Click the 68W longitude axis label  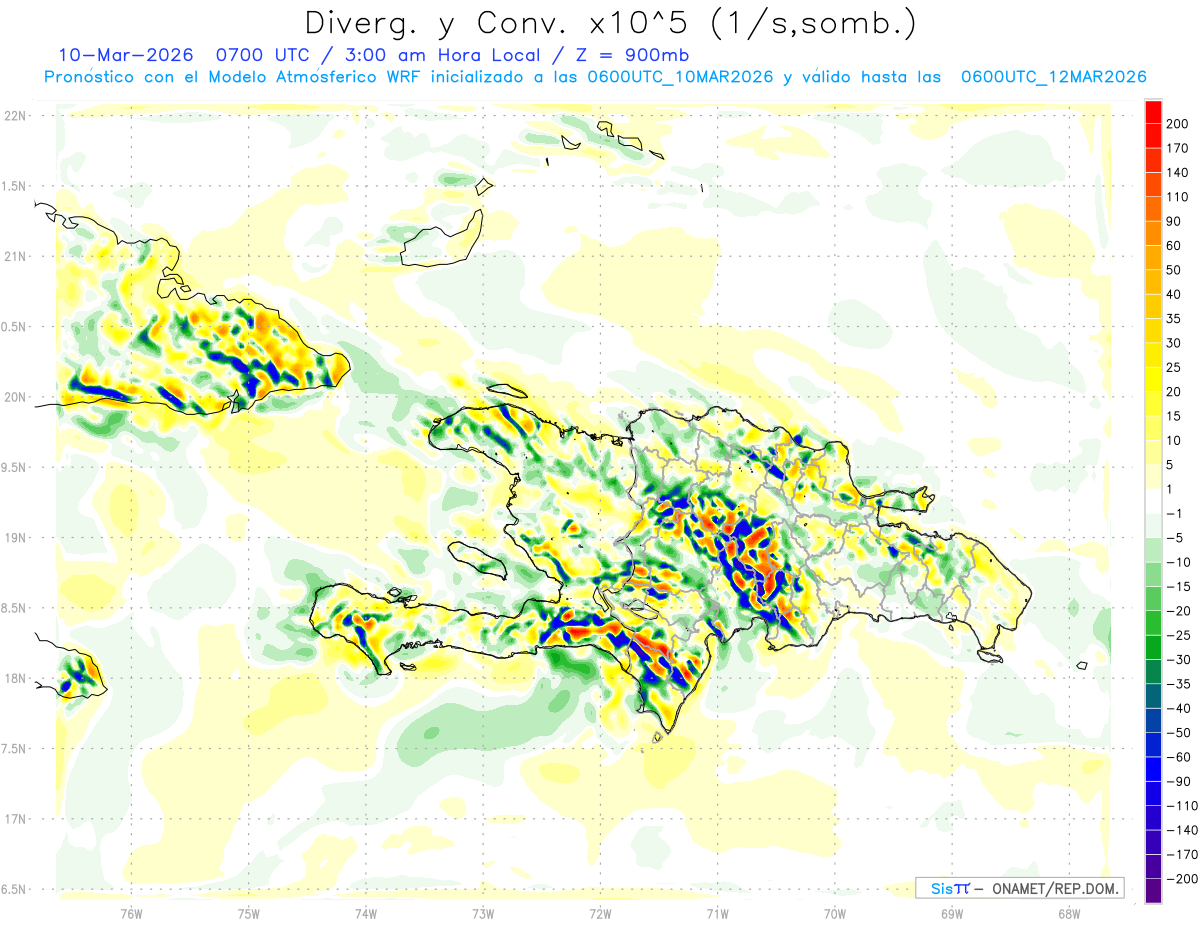pos(1068,913)
